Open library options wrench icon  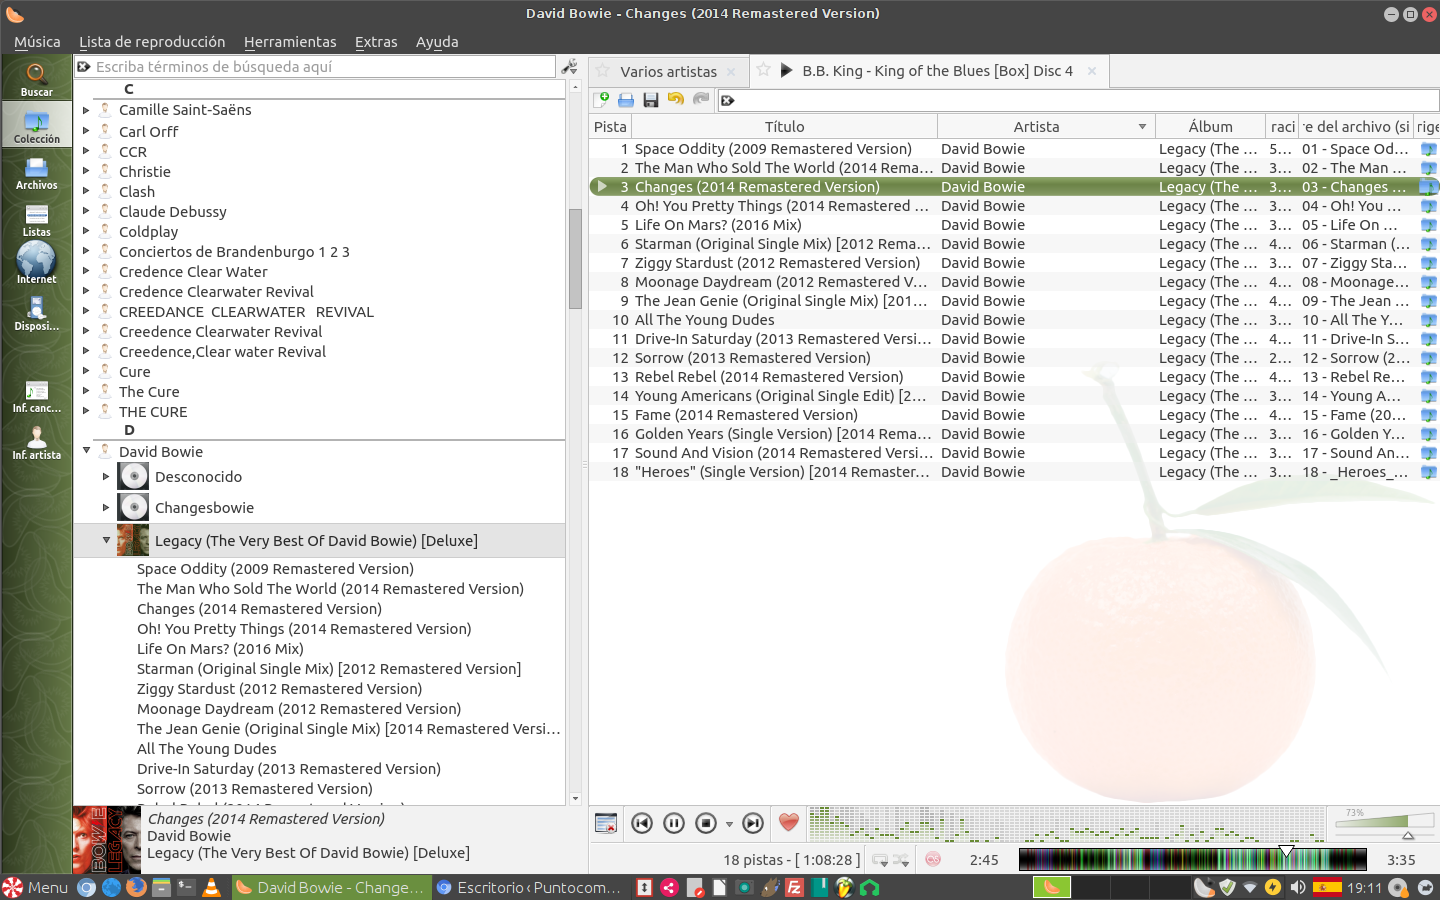click(x=570, y=67)
